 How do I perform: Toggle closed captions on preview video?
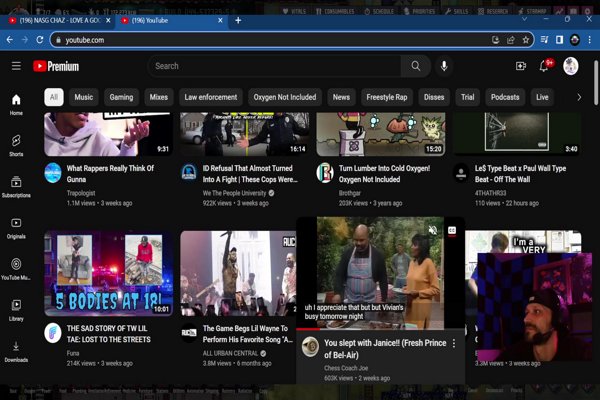coord(452,230)
